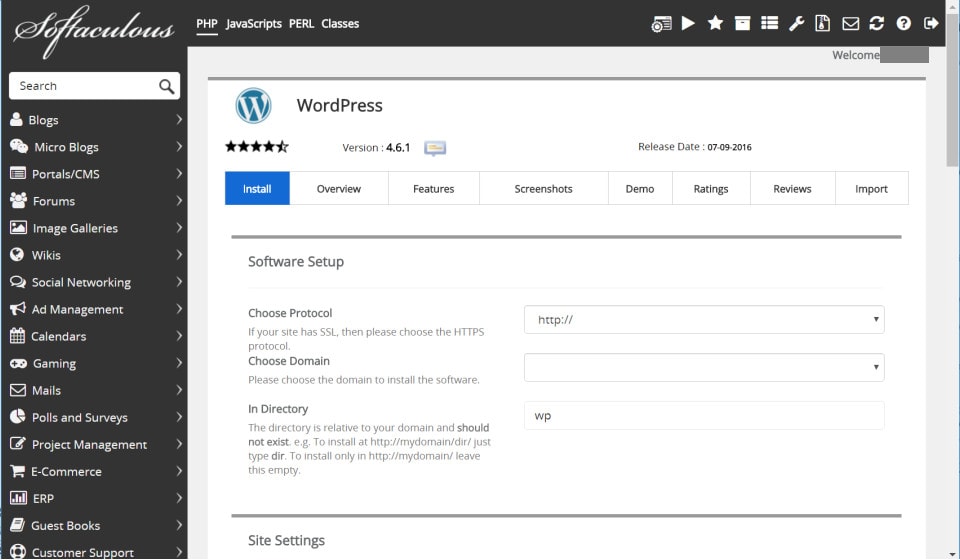Image resolution: width=960 pixels, height=560 pixels.
Task: Switch to the Overview tab
Action: [x=339, y=189]
